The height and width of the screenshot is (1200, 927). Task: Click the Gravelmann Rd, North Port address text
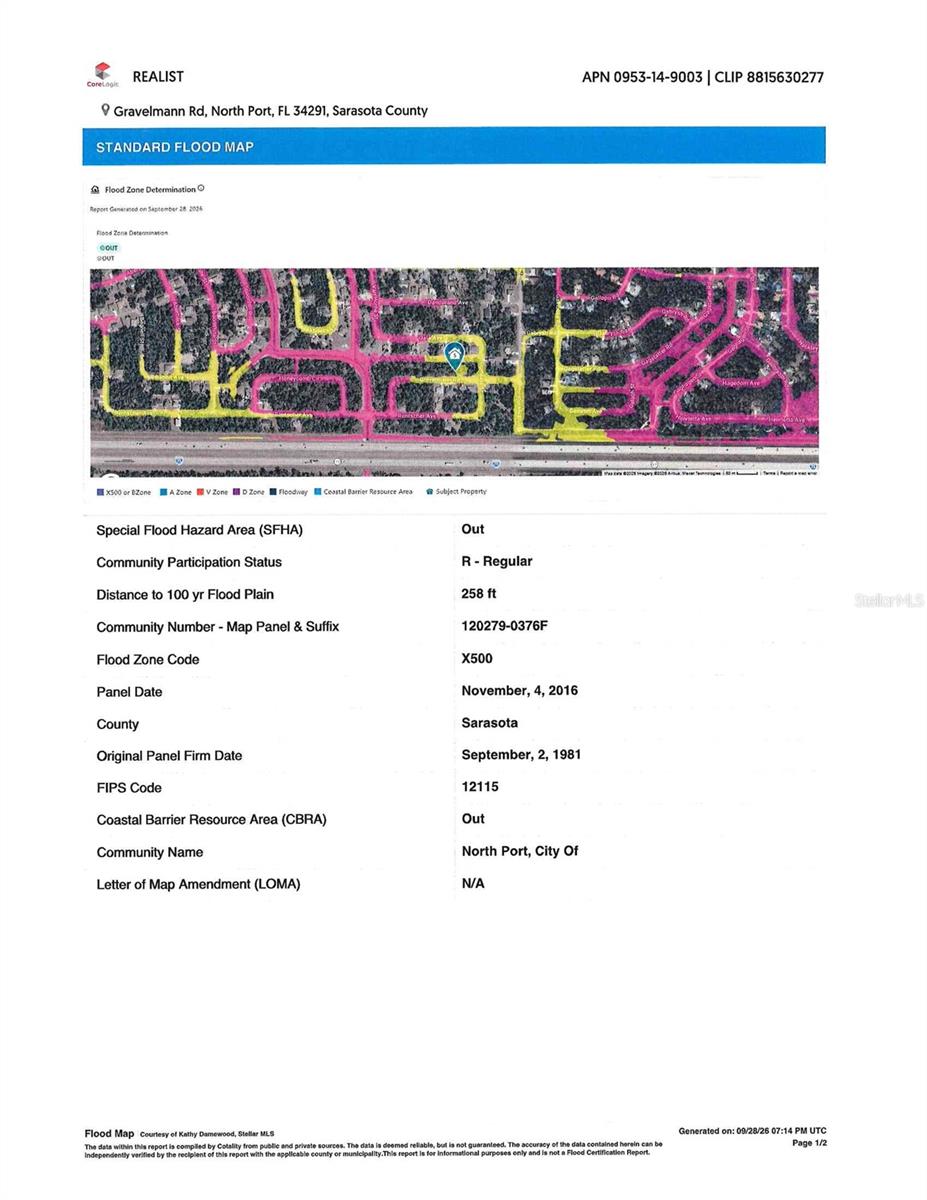tap(271, 111)
